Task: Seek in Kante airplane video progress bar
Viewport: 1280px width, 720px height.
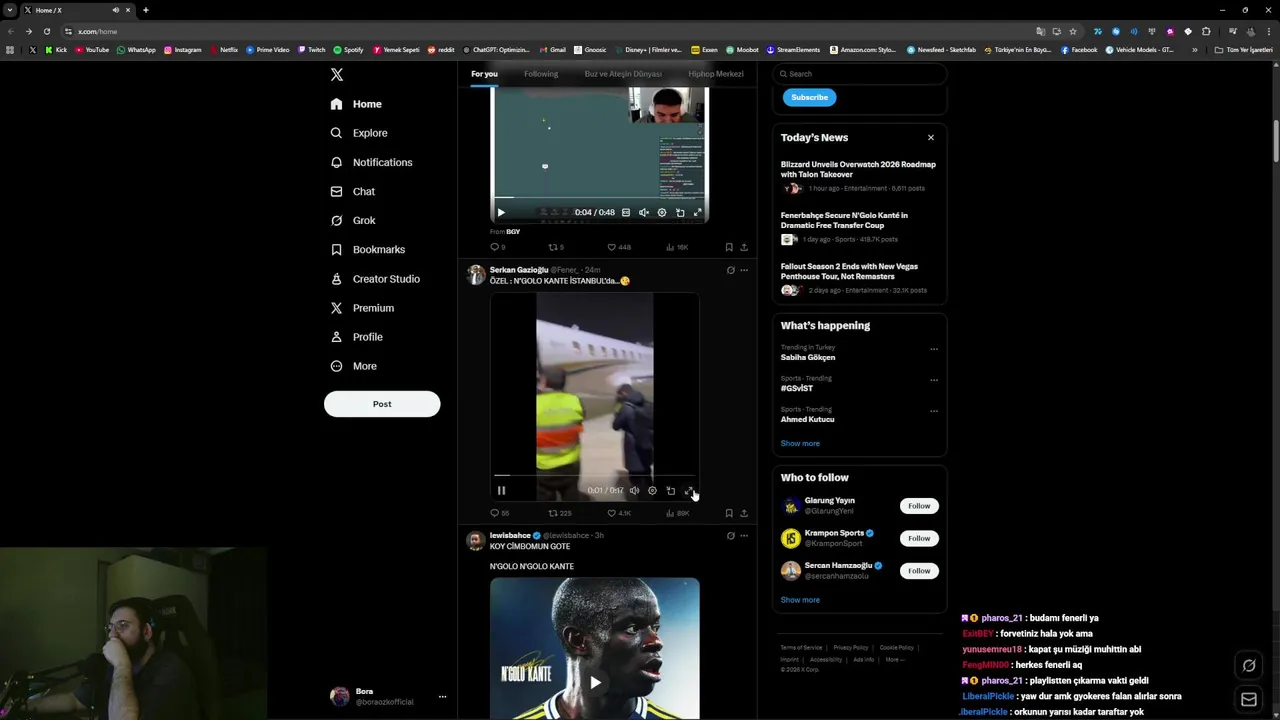Action: click(594, 476)
